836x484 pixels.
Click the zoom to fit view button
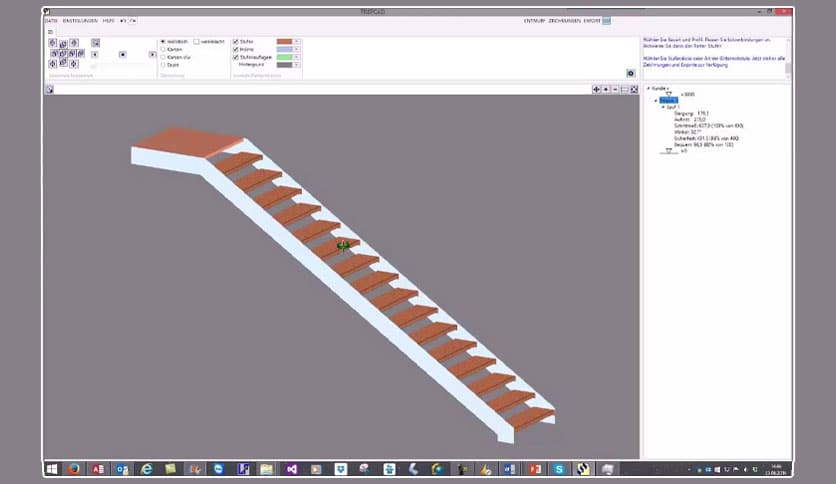(x=634, y=89)
